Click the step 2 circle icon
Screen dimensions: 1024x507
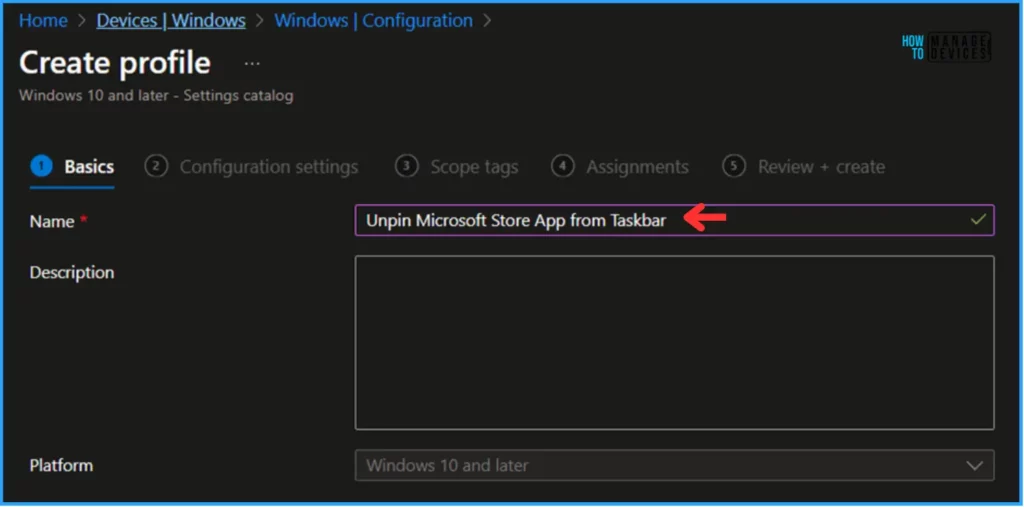pyautogui.click(x=155, y=166)
